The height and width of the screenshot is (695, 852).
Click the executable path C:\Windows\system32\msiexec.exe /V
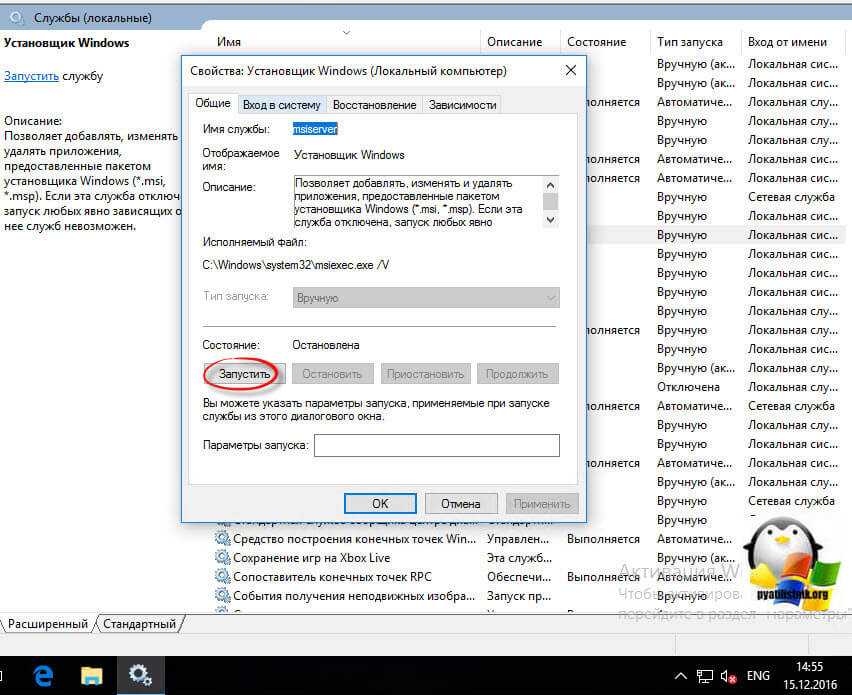pyautogui.click(x=296, y=265)
